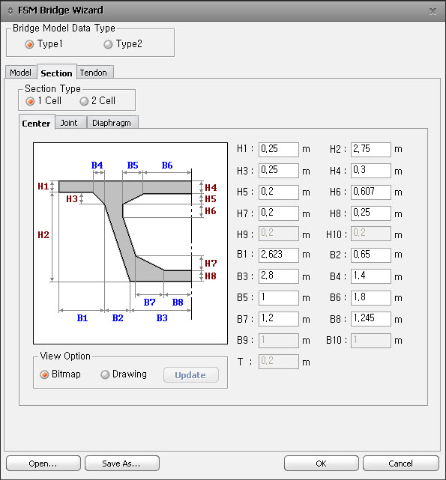Select the Type2 bridge model data type
The image size is (446, 480).
[x=123, y=44]
